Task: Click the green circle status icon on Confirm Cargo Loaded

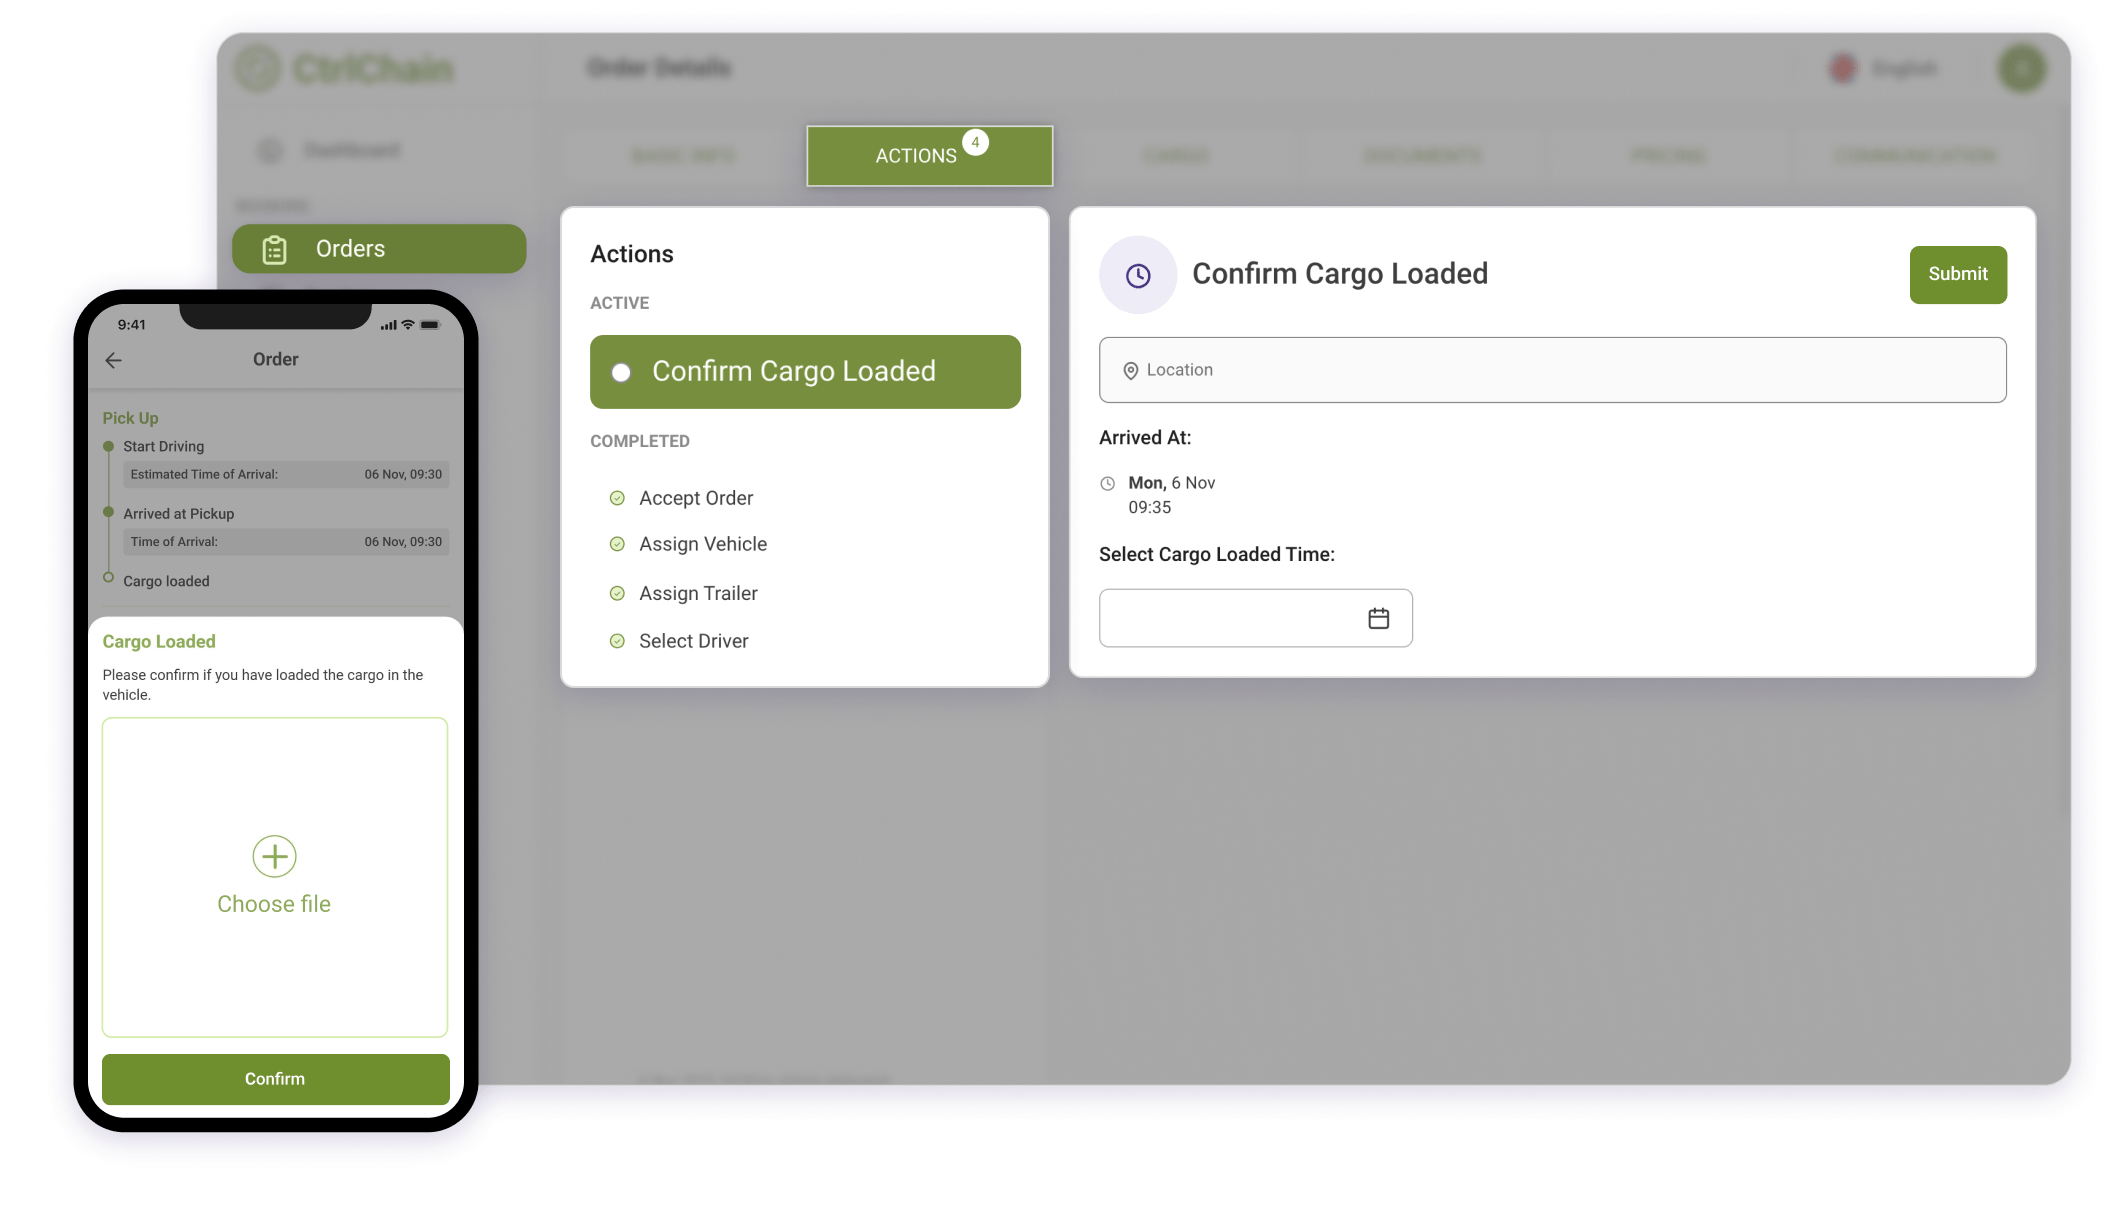Action: point(621,371)
